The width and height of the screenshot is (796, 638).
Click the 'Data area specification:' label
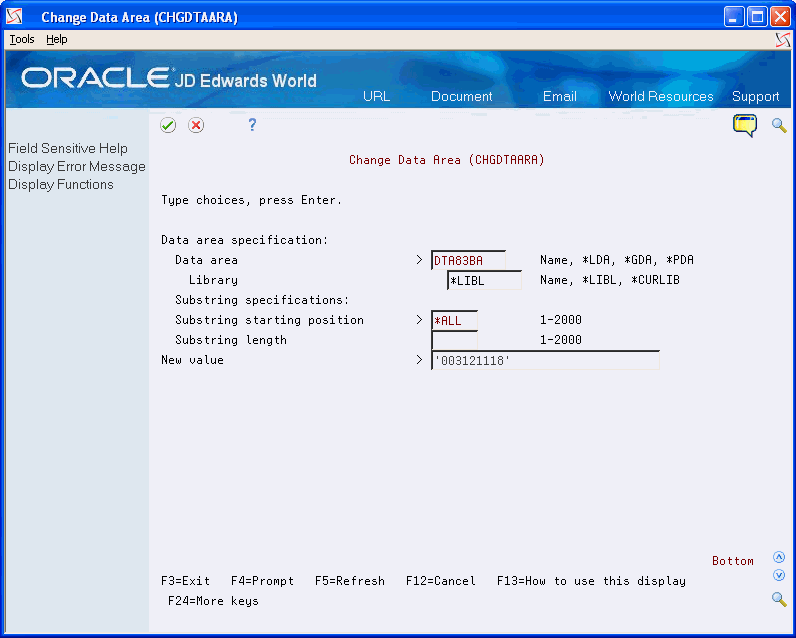(245, 240)
